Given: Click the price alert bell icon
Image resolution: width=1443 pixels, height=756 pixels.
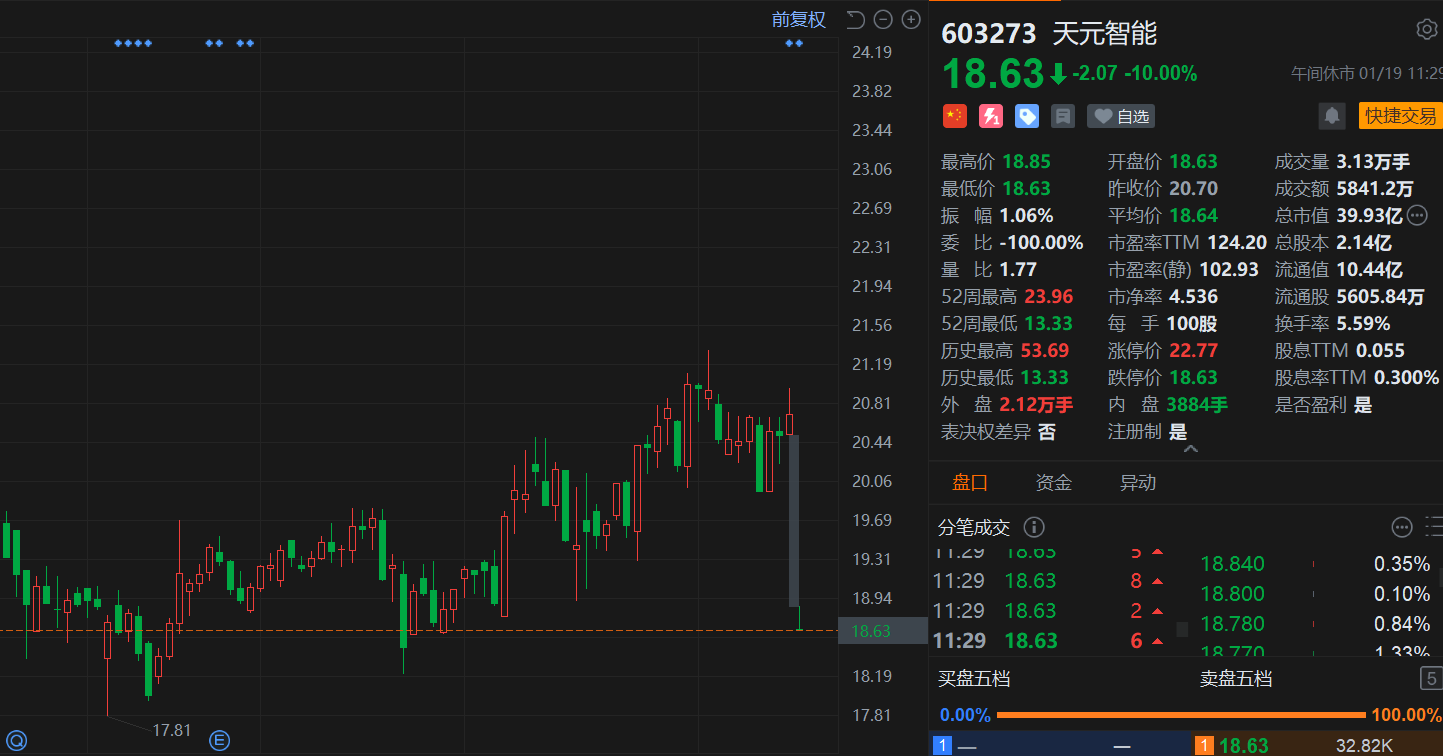Looking at the screenshot, I should (x=1332, y=116).
